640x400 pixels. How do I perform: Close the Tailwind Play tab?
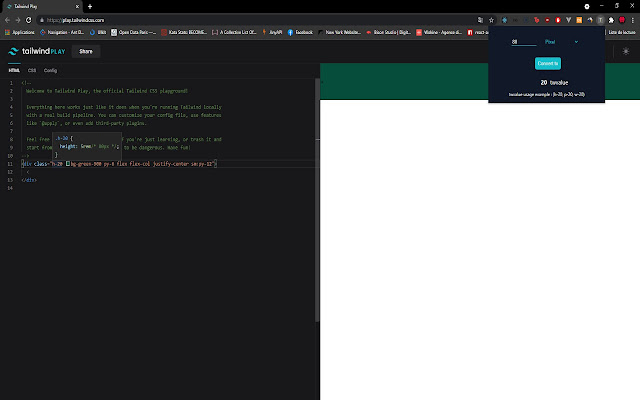coord(77,7)
